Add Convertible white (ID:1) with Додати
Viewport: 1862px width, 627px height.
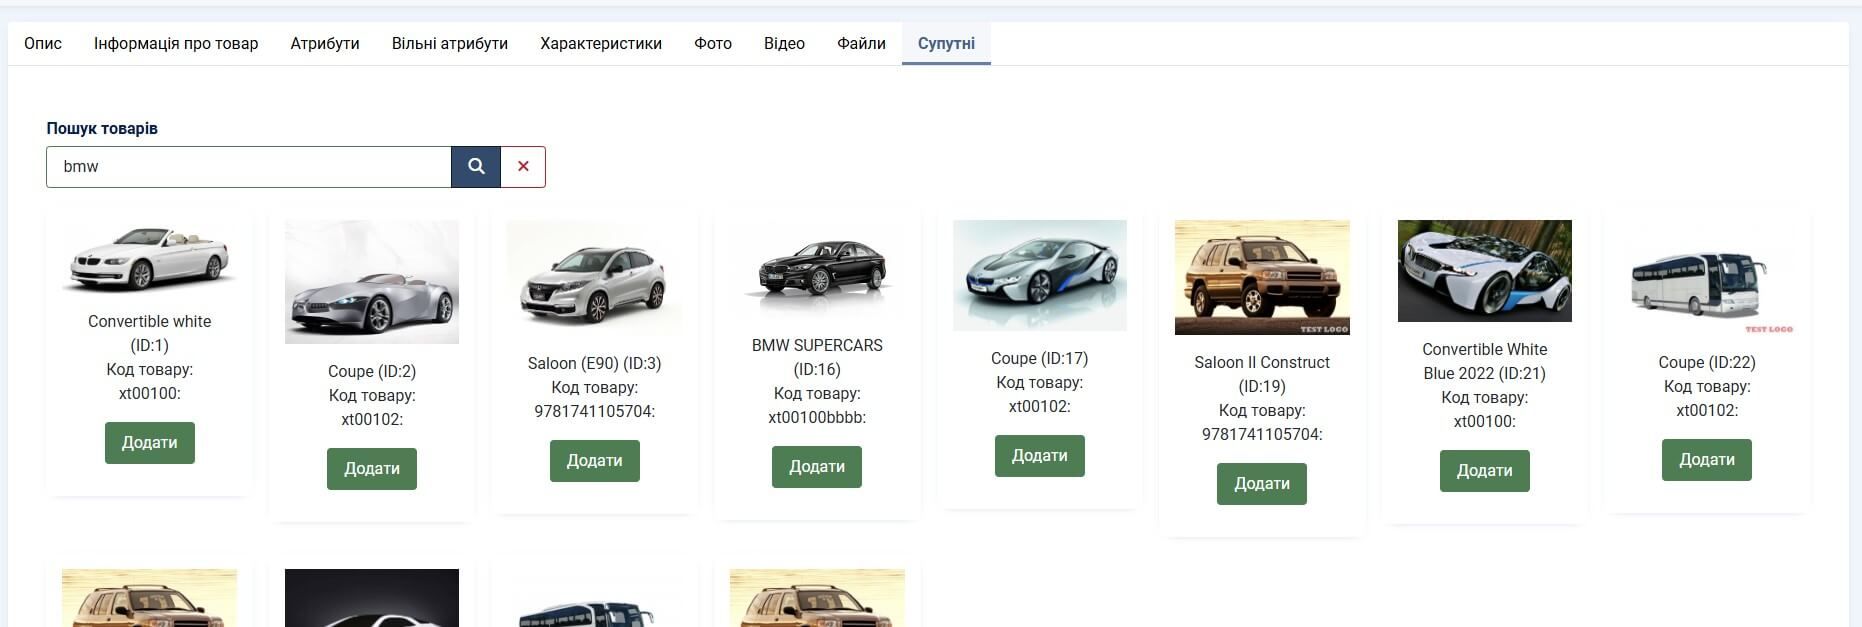[x=150, y=443]
